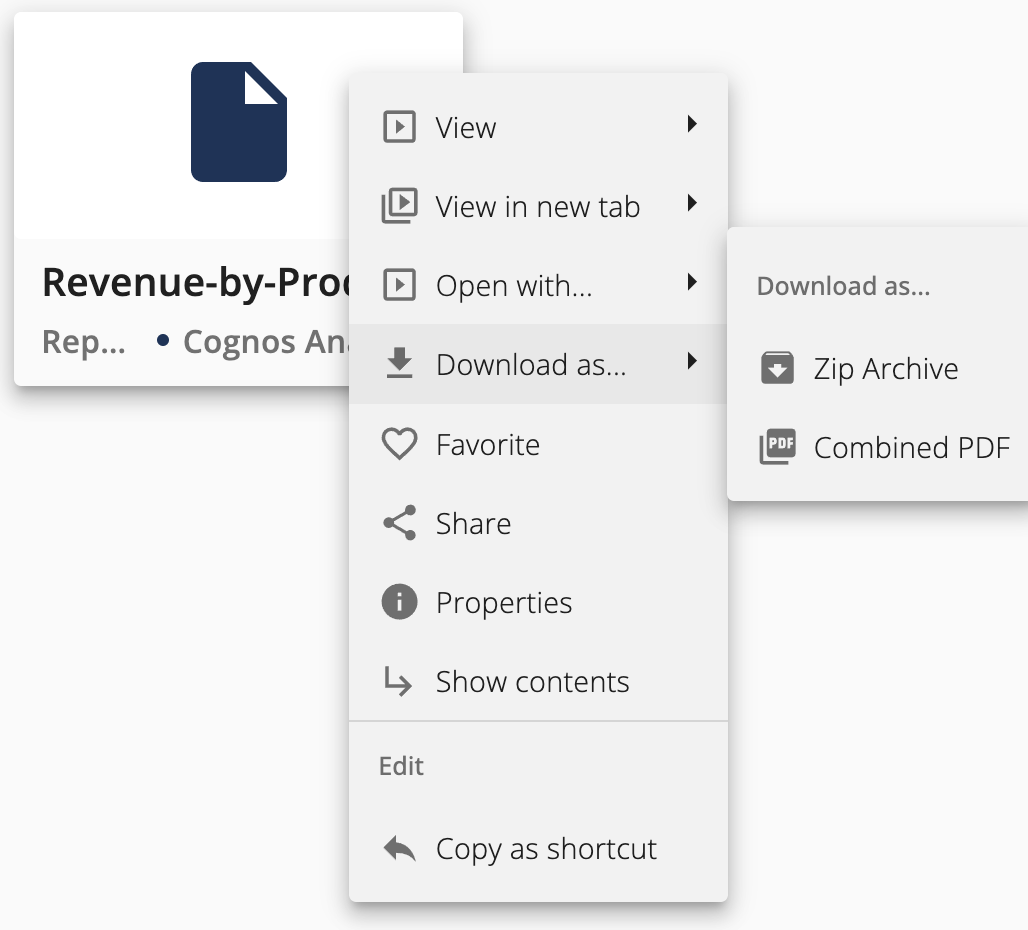Viewport: 1028px width, 930px height.
Task: Open Properties of the report
Action: click(x=538, y=602)
